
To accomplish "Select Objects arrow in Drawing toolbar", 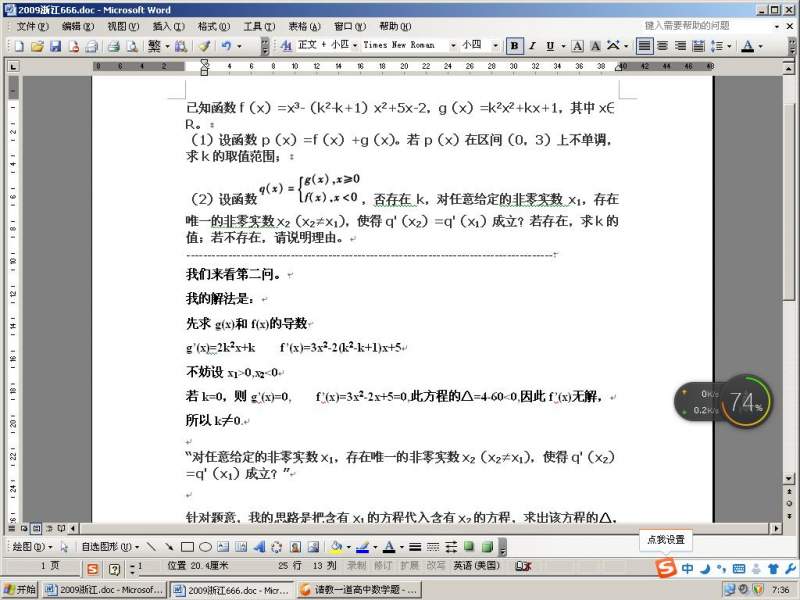I will (64, 547).
